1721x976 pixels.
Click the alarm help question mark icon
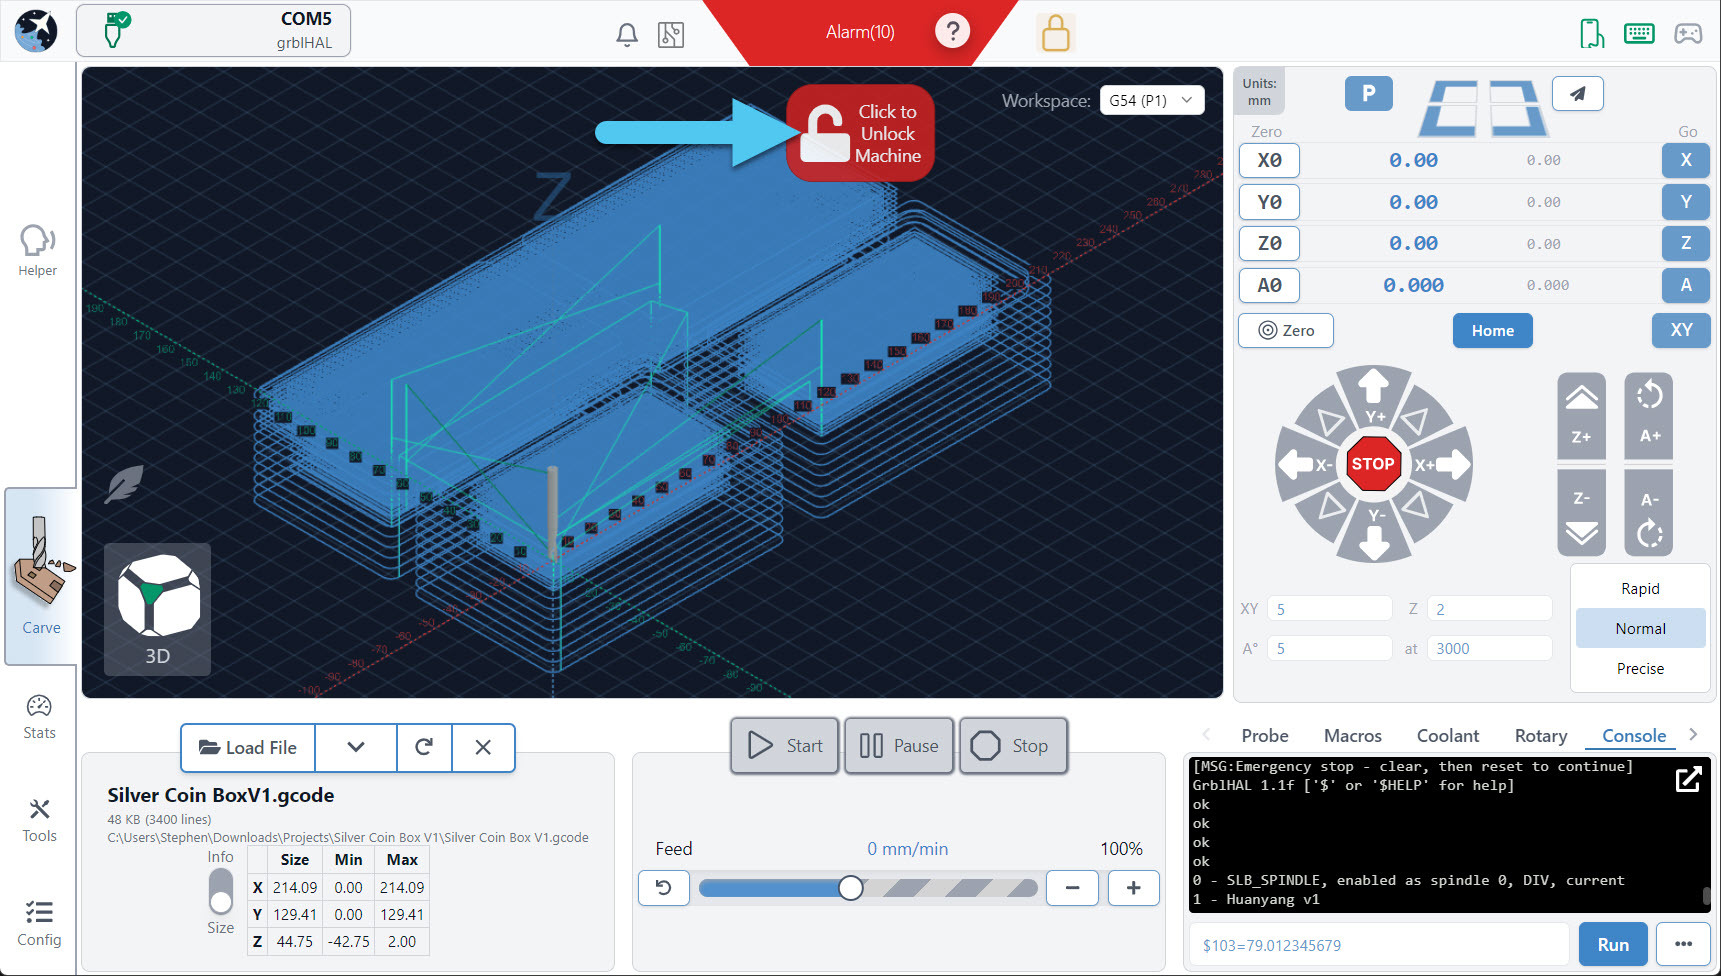coord(952,32)
